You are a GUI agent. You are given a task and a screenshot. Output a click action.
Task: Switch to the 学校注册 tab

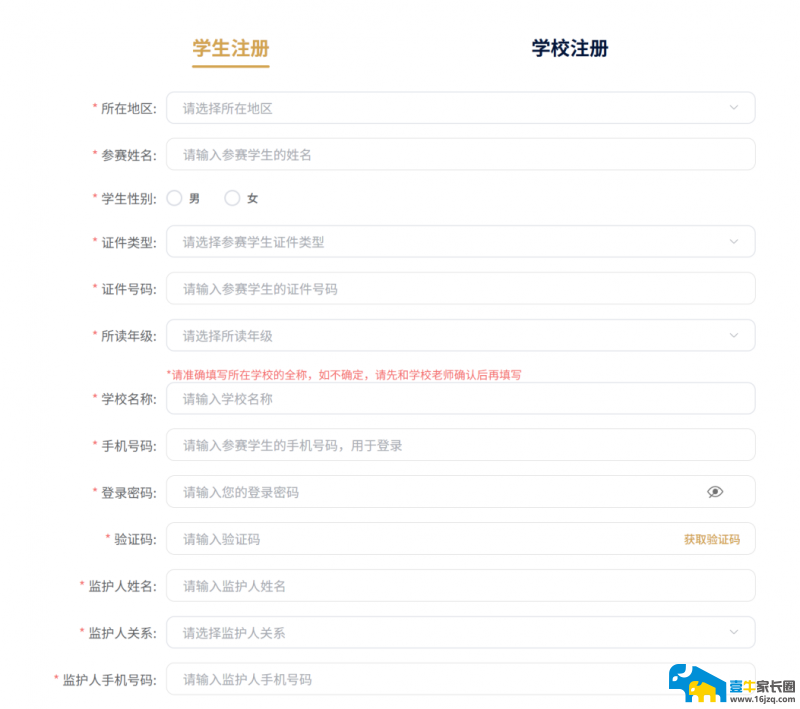[x=570, y=48]
